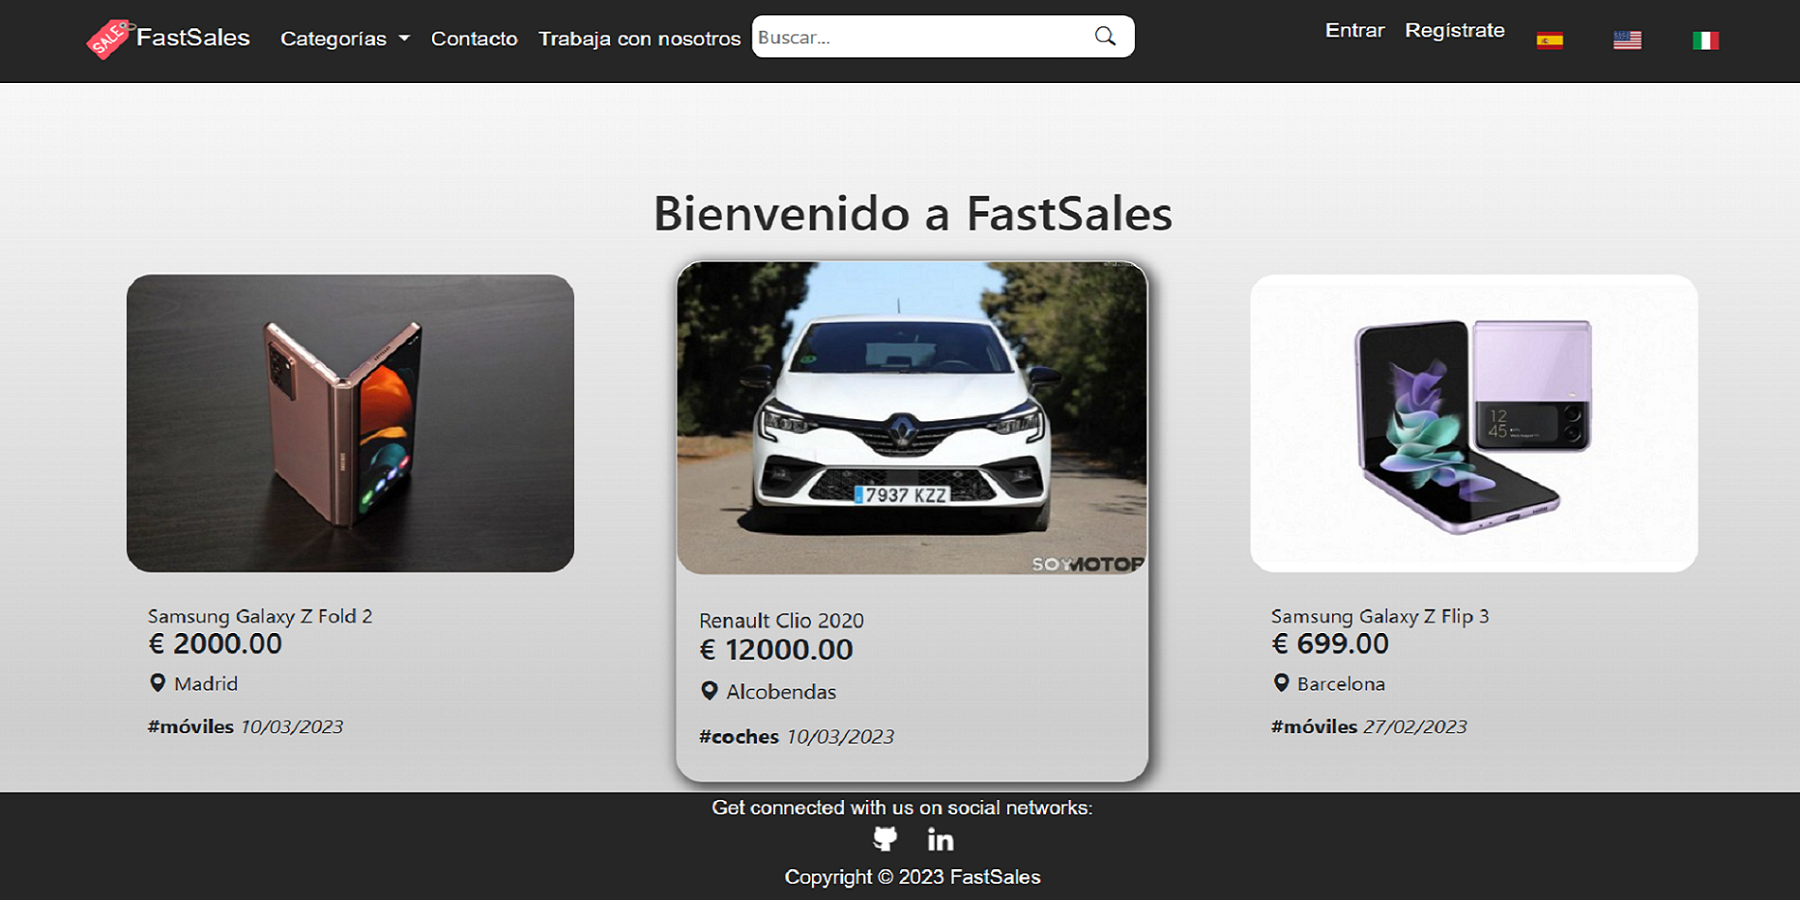Click the FastSales sale-tag logo icon
This screenshot has height=900, width=1800.
[109, 39]
